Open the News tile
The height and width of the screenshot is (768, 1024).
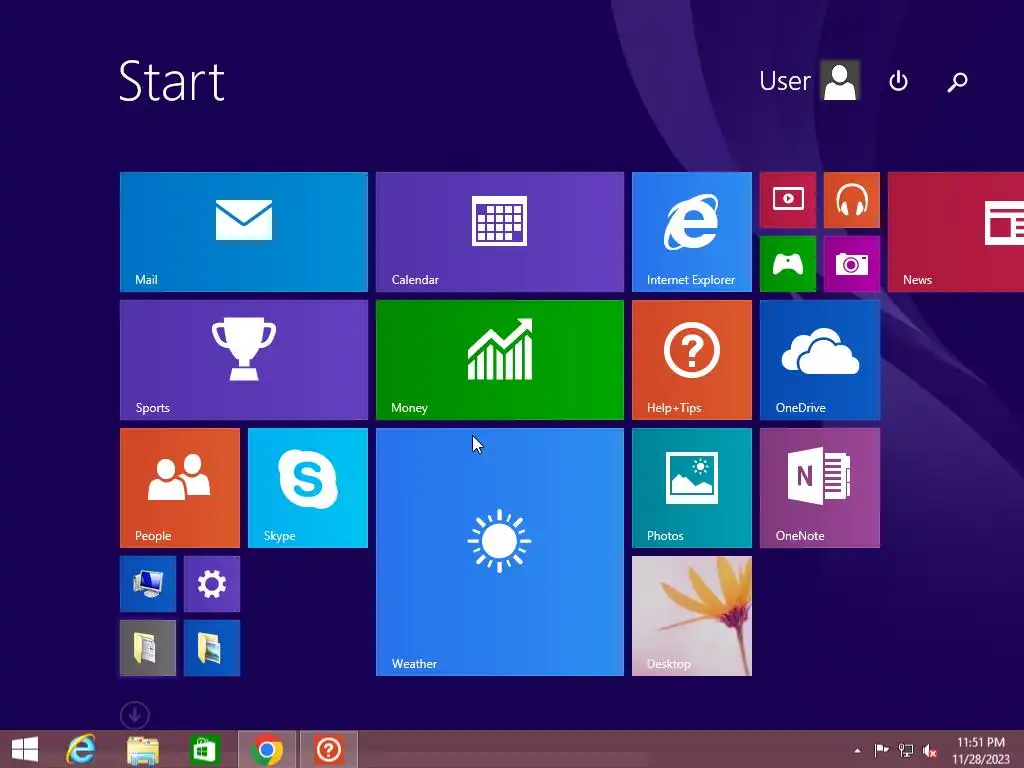coord(955,232)
